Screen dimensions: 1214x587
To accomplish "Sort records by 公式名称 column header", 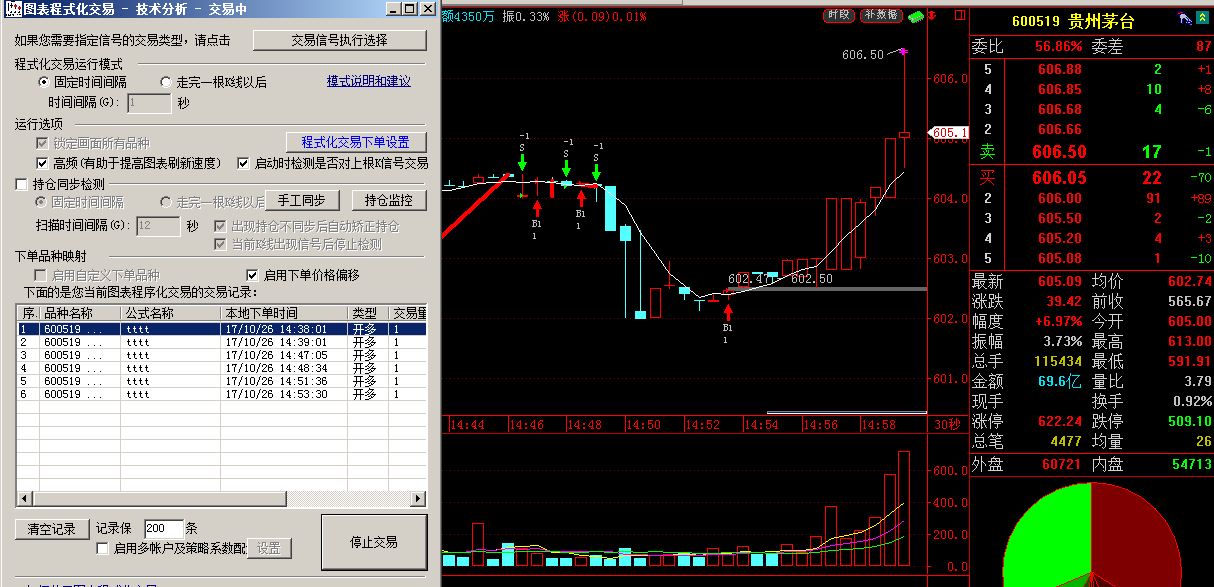I will pos(171,313).
